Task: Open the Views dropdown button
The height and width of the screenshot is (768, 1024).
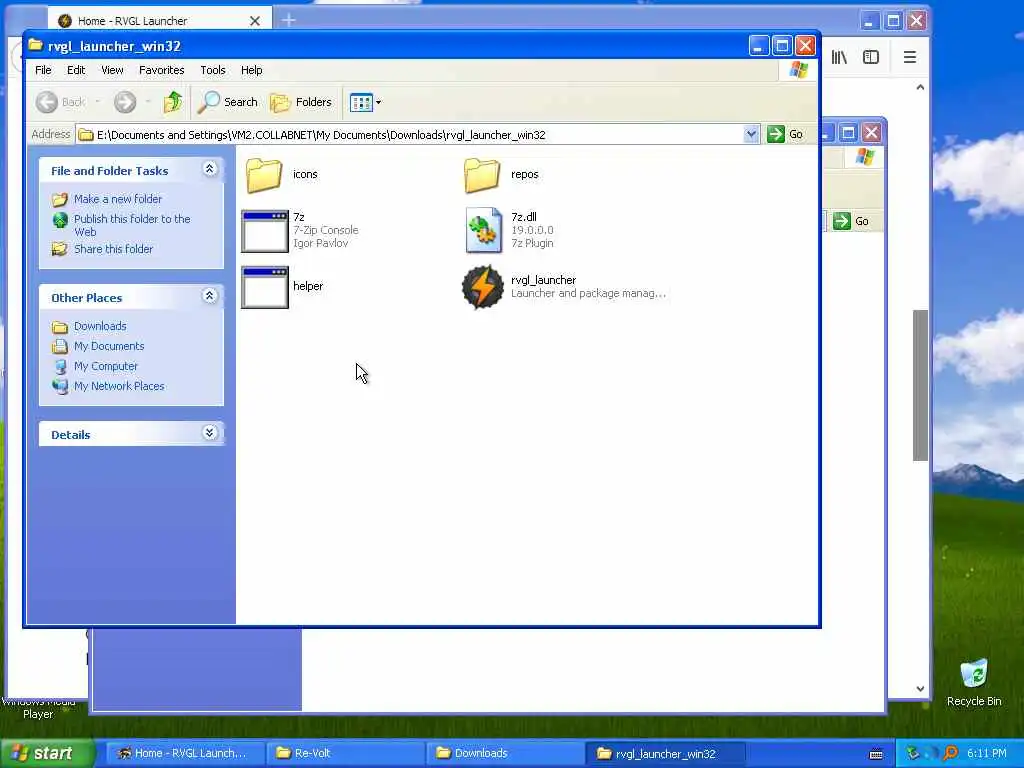Action: (x=365, y=103)
